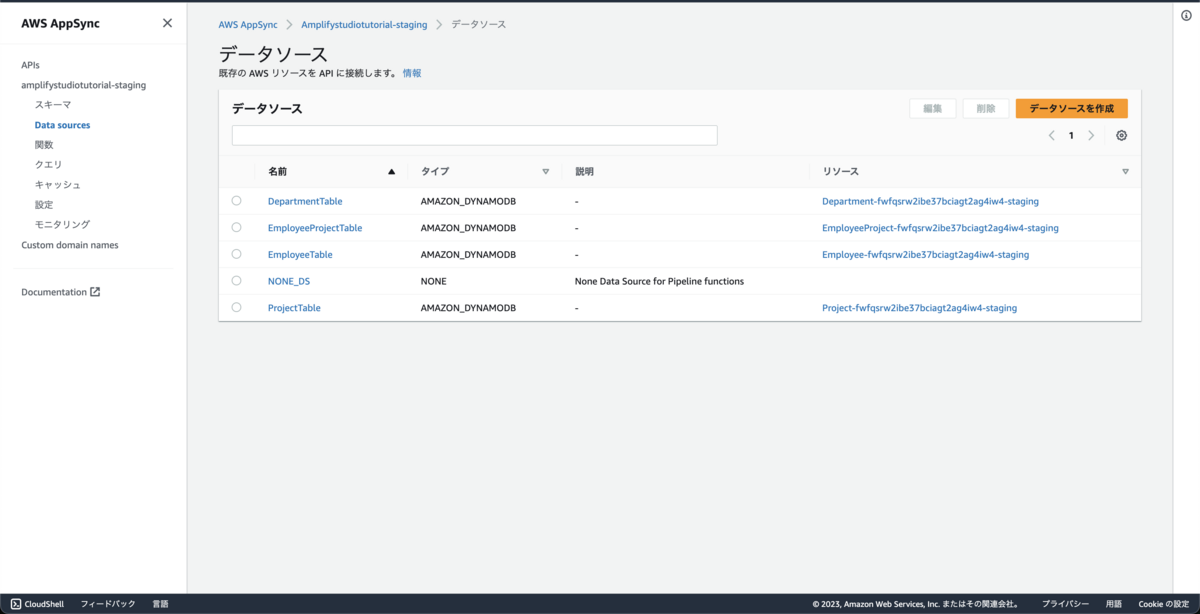Open Cookie の設定 in the footer
This screenshot has width=1200, height=614.
(1163, 604)
